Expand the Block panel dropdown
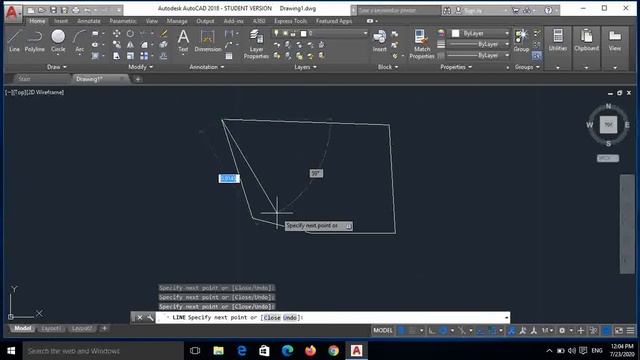 (x=388, y=67)
